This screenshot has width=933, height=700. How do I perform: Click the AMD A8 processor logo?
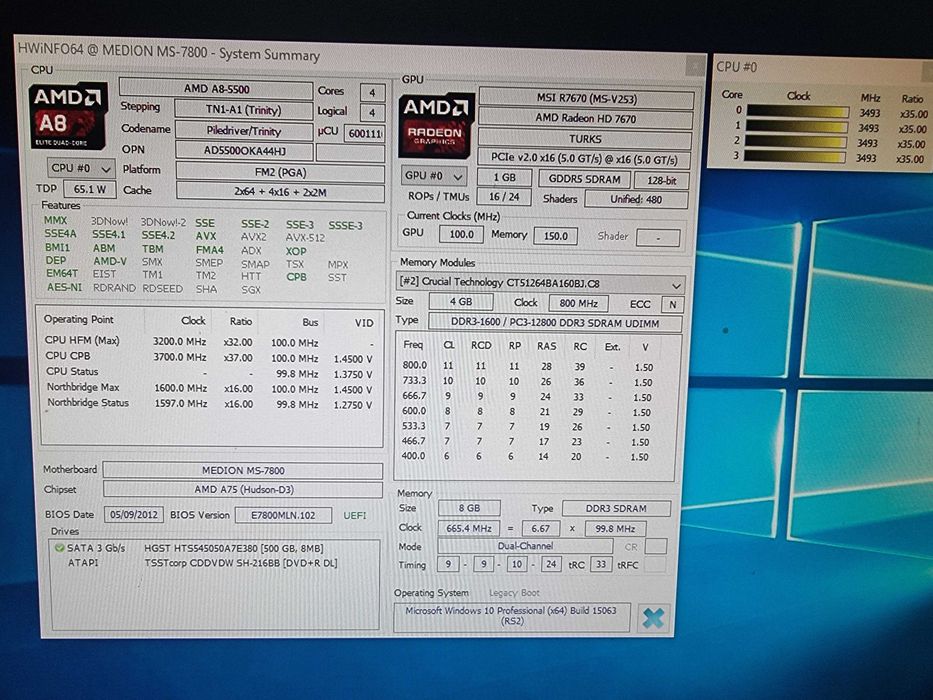pyautogui.click(x=68, y=115)
